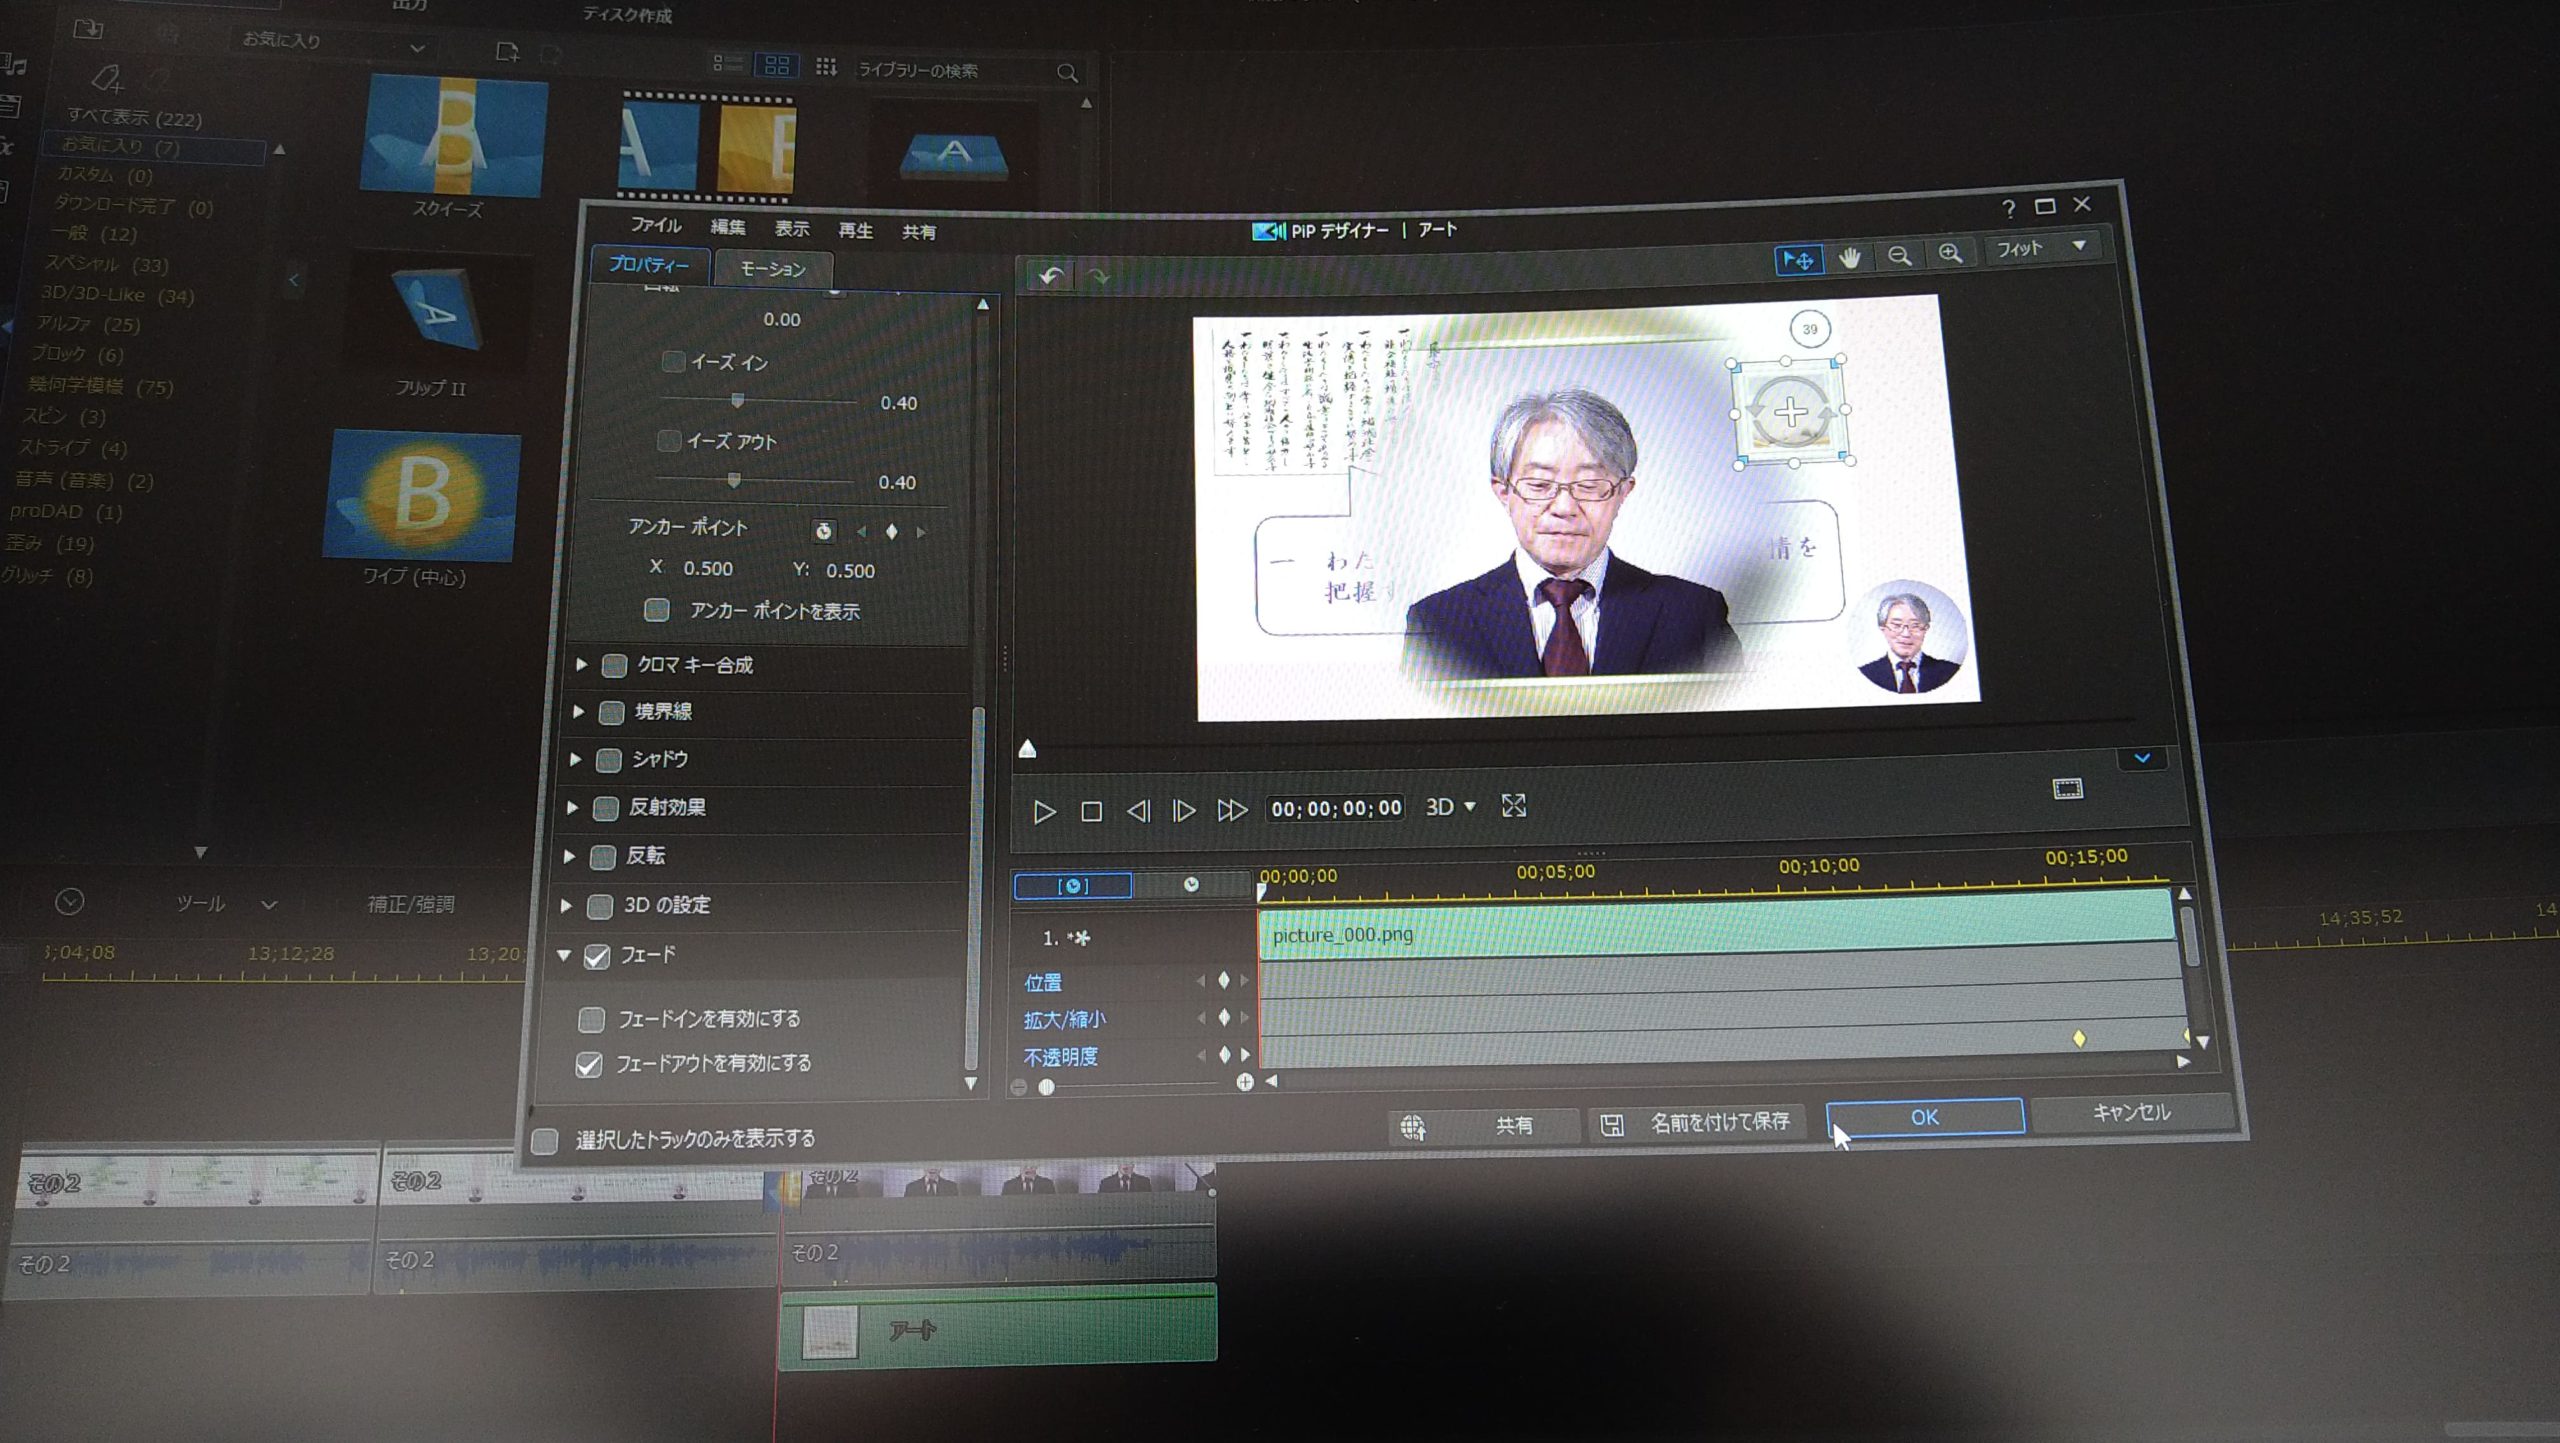The image size is (2560, 1443).
Task: Add anchor point keyframe diamond
Action: point(891,532)
